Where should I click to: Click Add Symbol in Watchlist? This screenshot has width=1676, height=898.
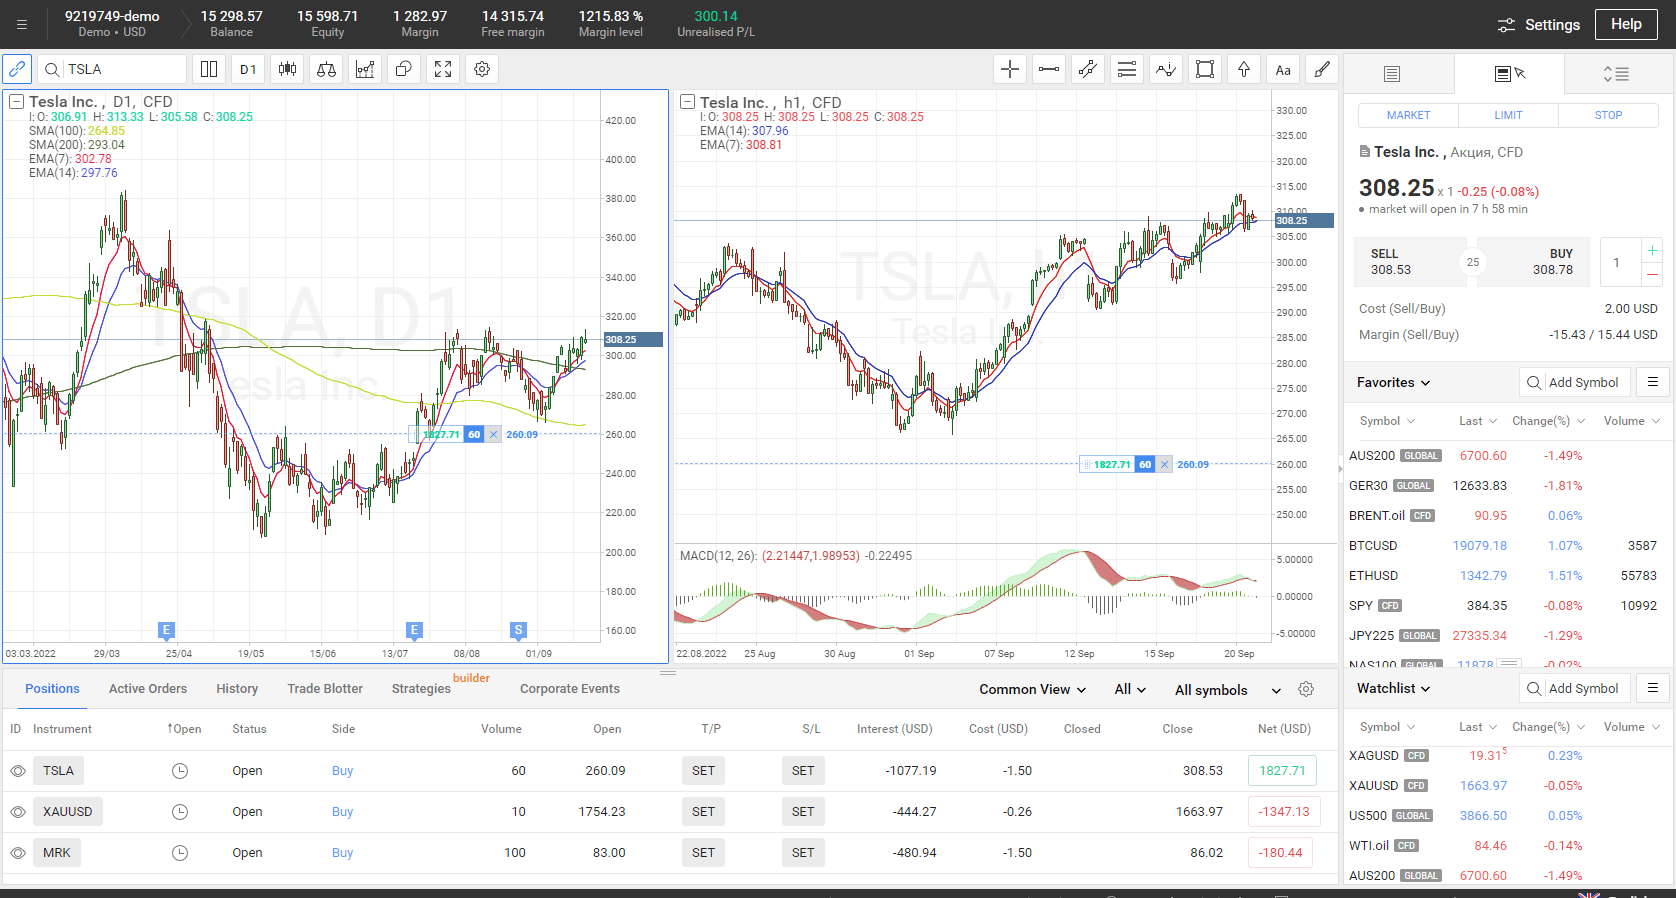1575,688
